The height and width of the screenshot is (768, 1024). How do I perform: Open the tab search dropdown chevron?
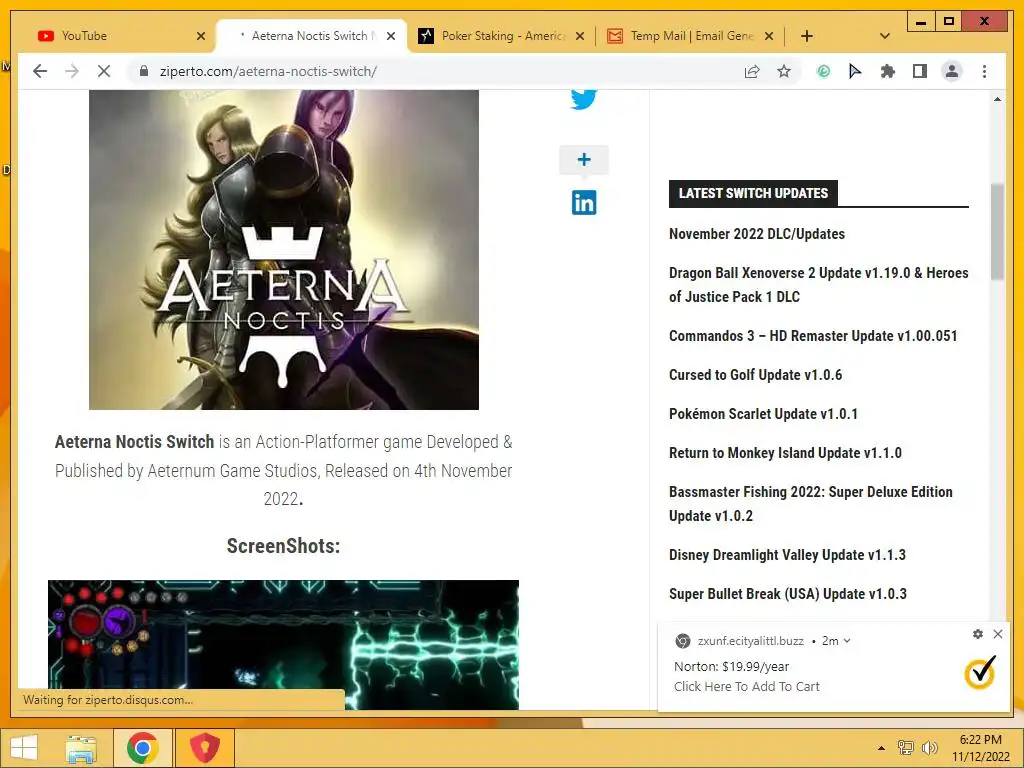pyautogui.click(x=885, y=36)
